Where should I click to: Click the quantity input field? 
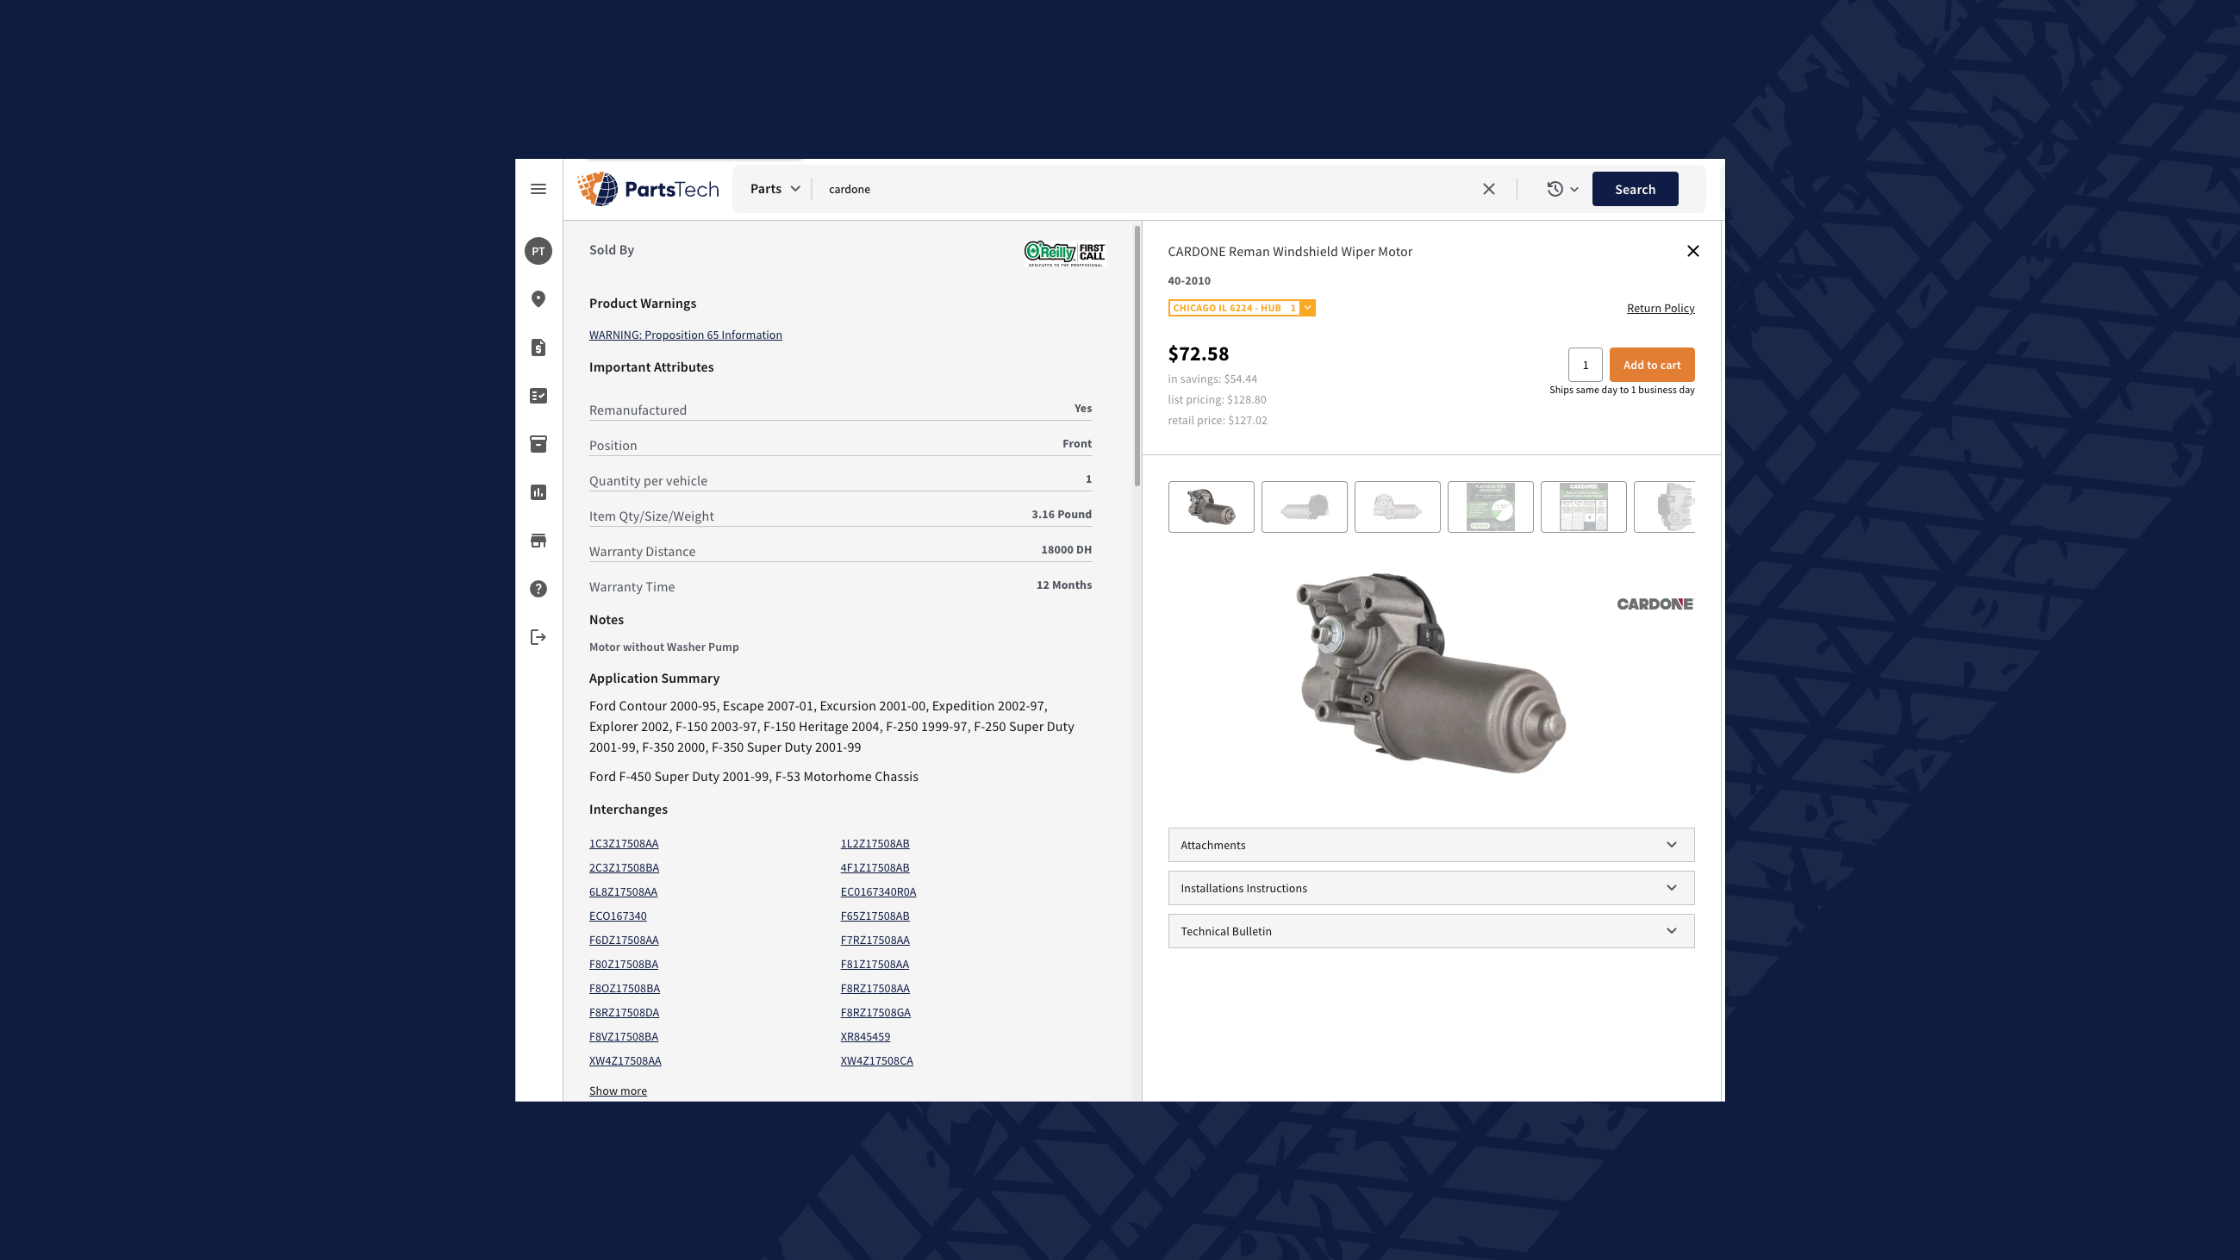[x=1585, y=365]
